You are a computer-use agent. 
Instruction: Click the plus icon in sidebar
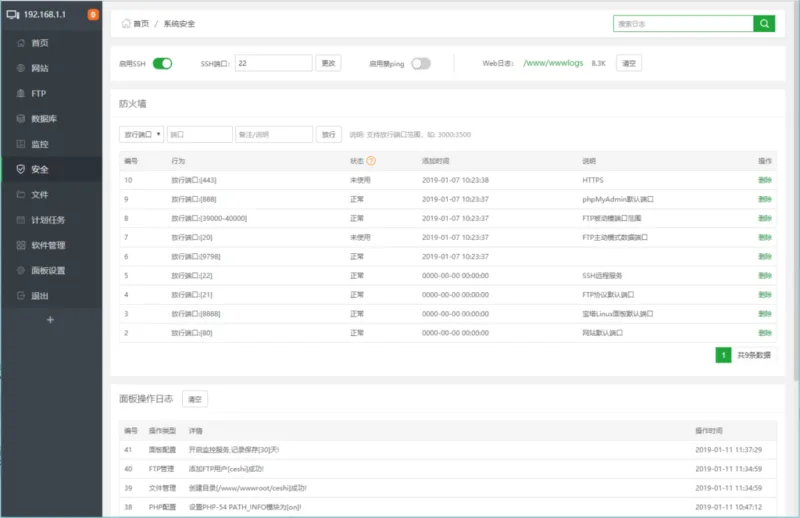click(51, 320)
